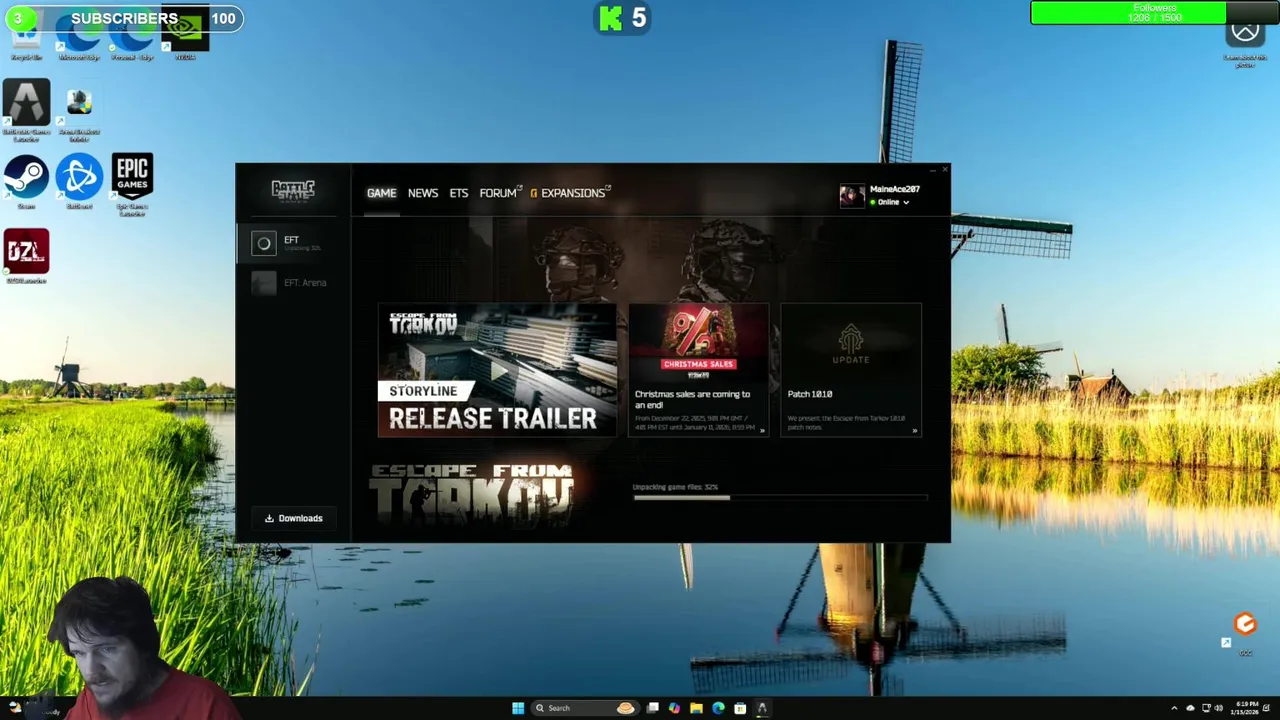Click the EFT game icon in sidebar
This screenshot has height=720, width=1280.
tap(263, 243)
